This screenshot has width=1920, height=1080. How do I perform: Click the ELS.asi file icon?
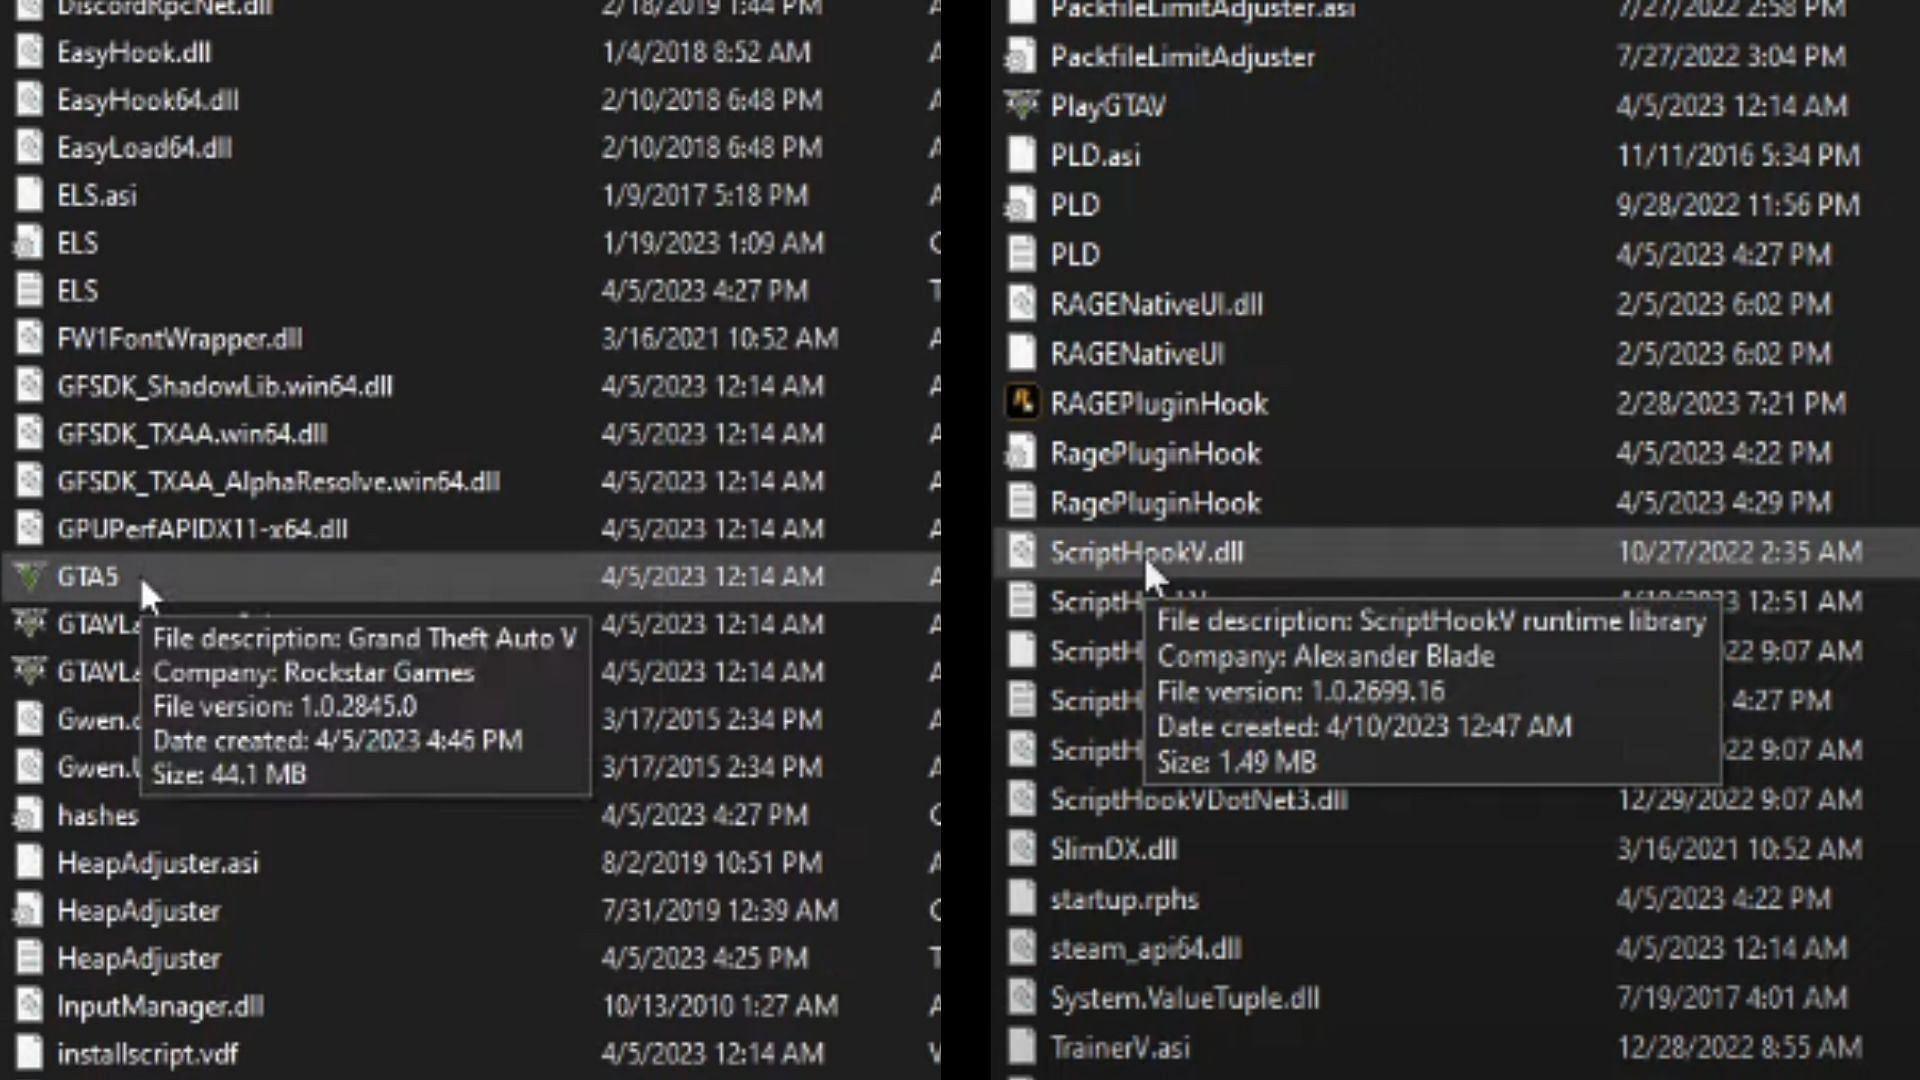tap(30, 195)
